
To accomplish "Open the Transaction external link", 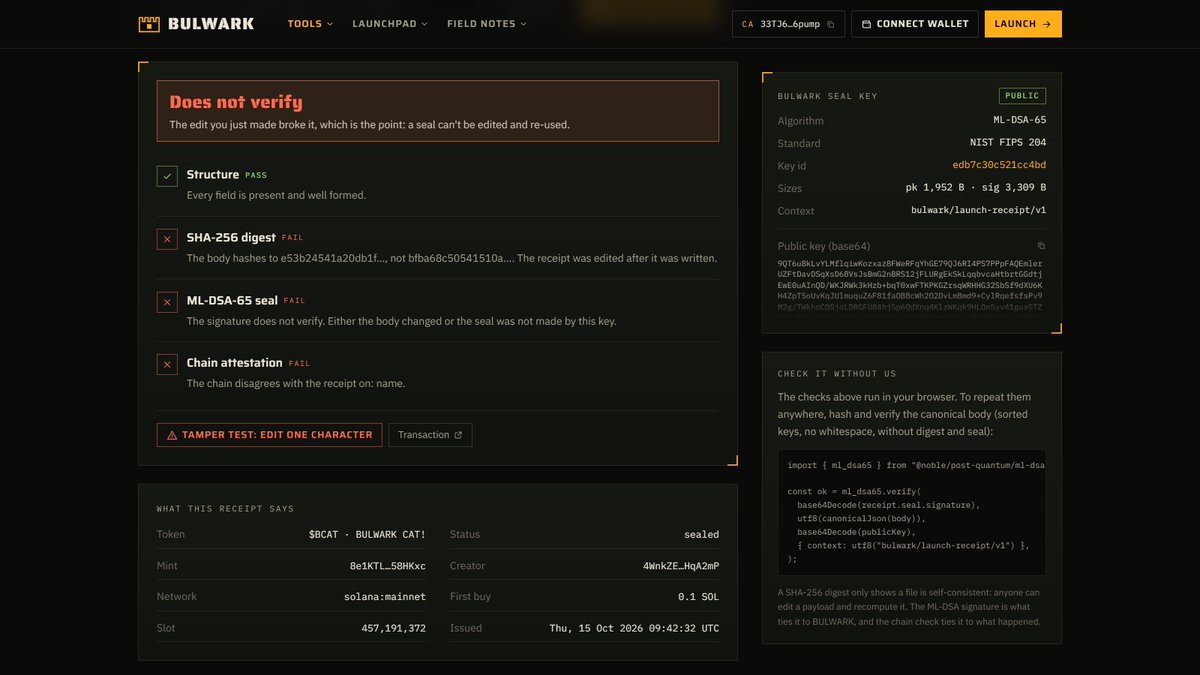I will (x=430, y=435).
